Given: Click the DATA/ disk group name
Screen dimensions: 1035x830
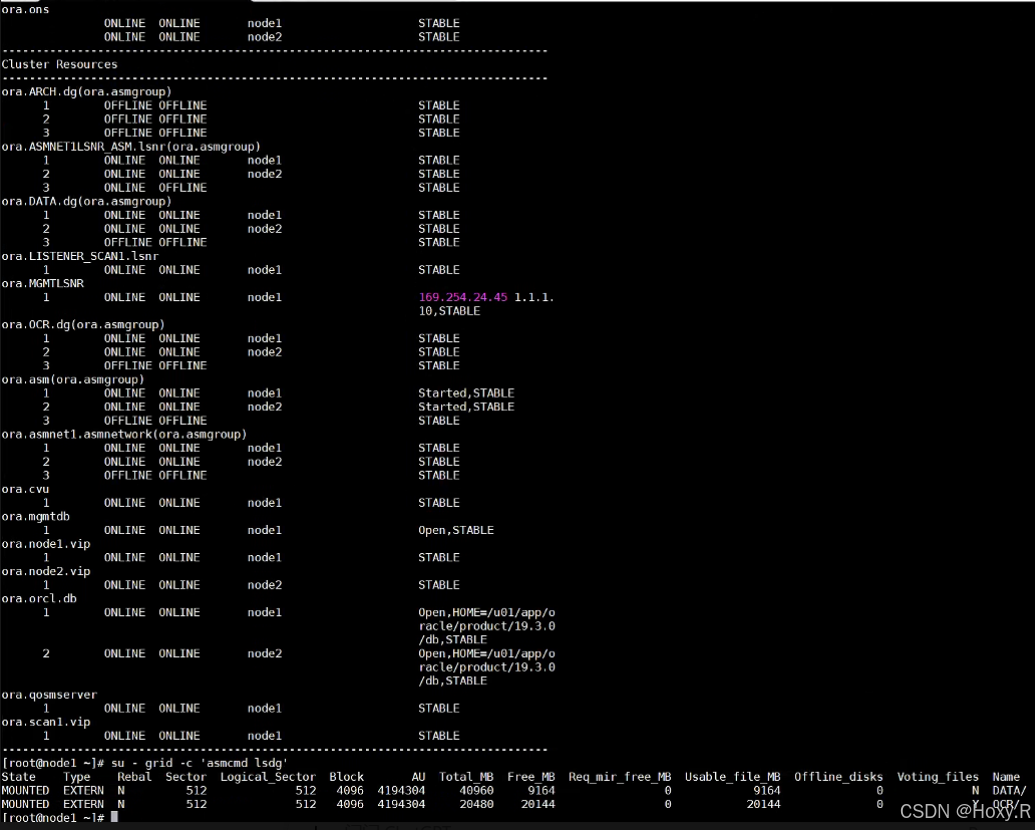Looking at the screenshot, I should point(1009,790).
